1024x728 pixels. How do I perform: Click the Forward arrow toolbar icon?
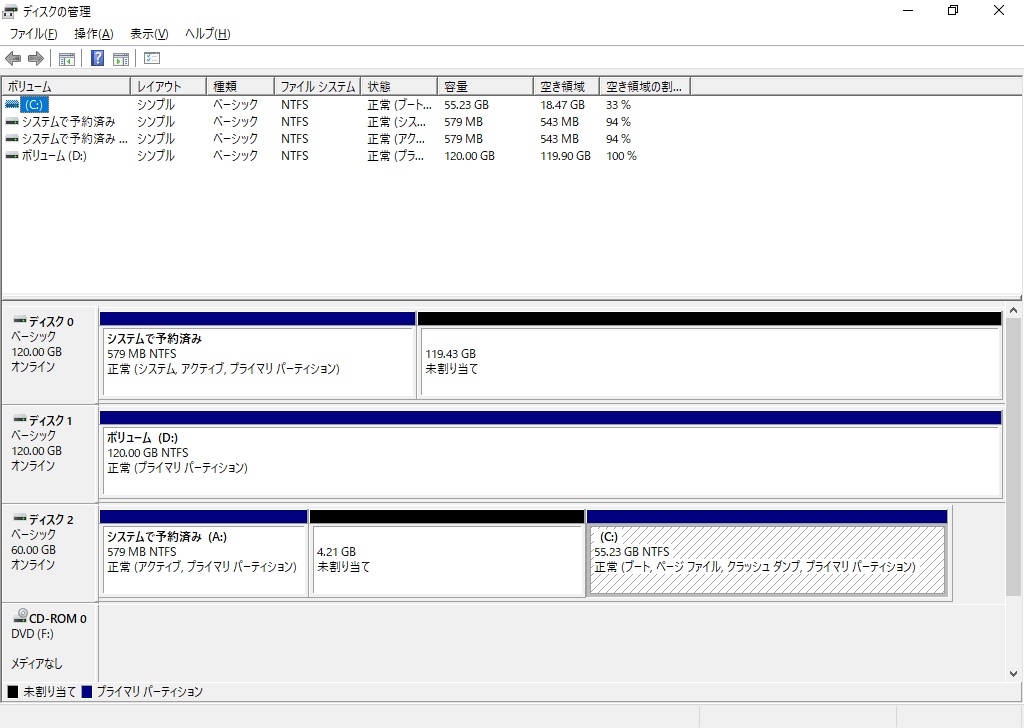tap(36, 59)
